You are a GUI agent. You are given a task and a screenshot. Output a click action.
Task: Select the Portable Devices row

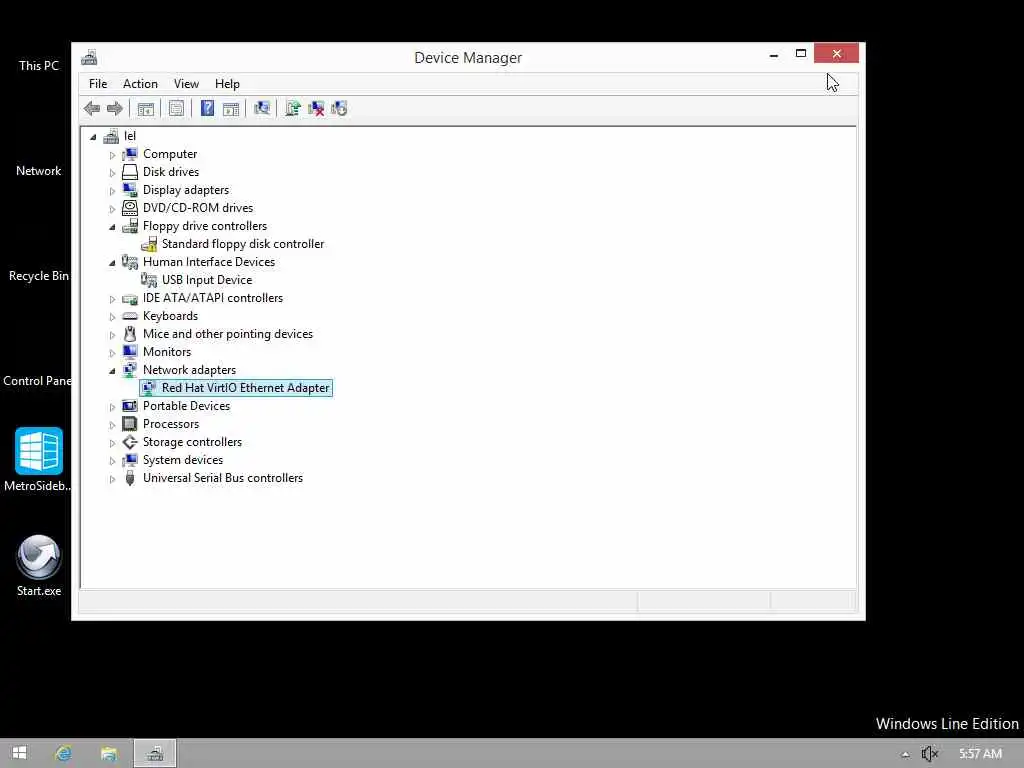coord(186,406)
